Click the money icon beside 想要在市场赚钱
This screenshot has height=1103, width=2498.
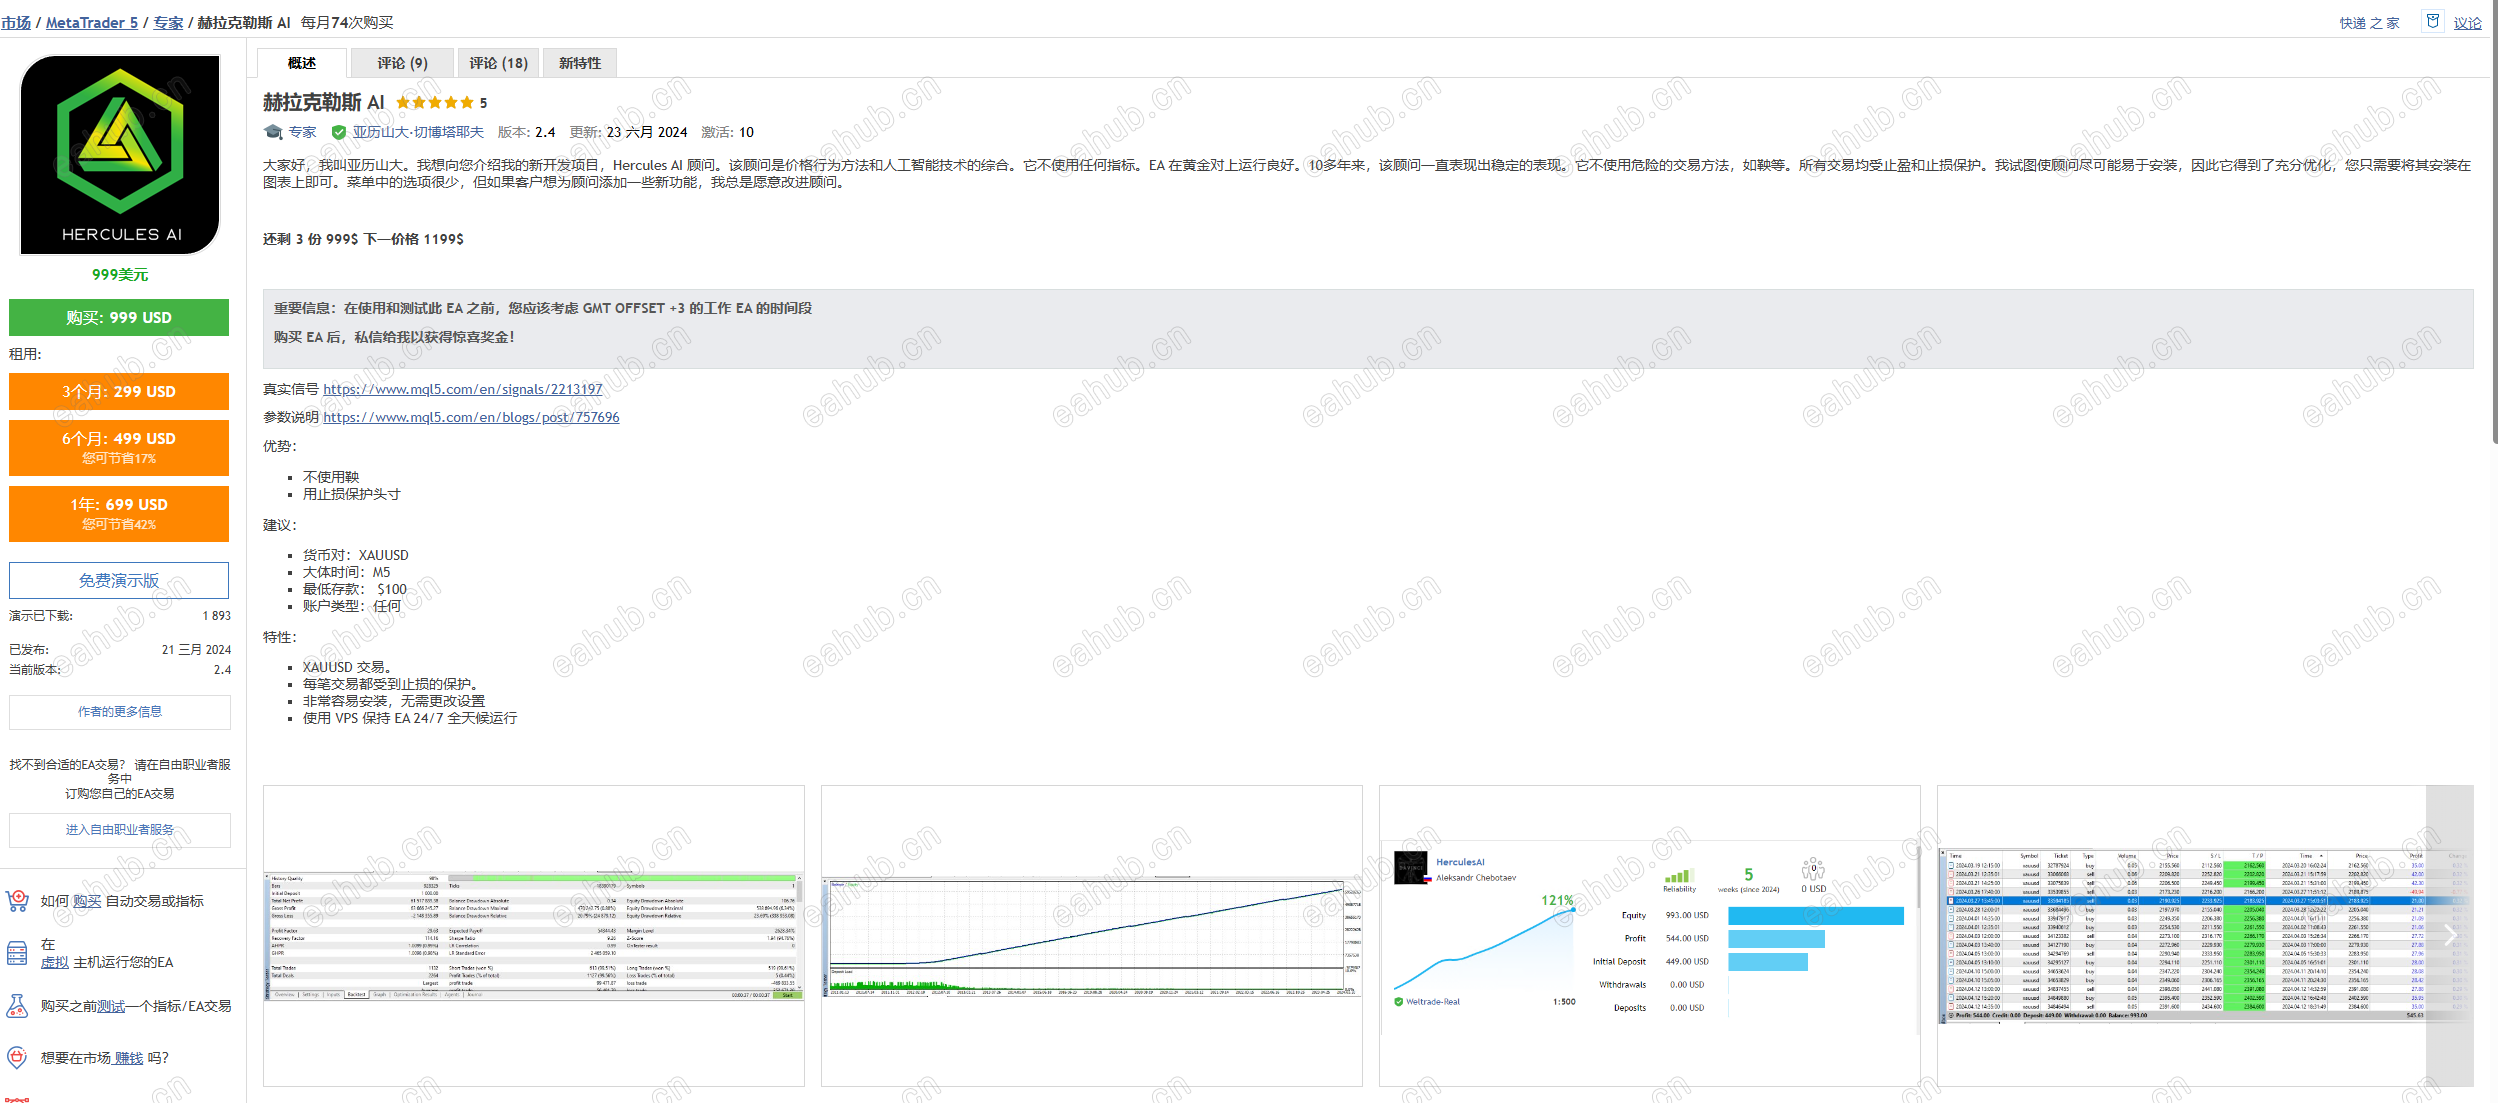pyautogui.click(x=17, y=1057)
